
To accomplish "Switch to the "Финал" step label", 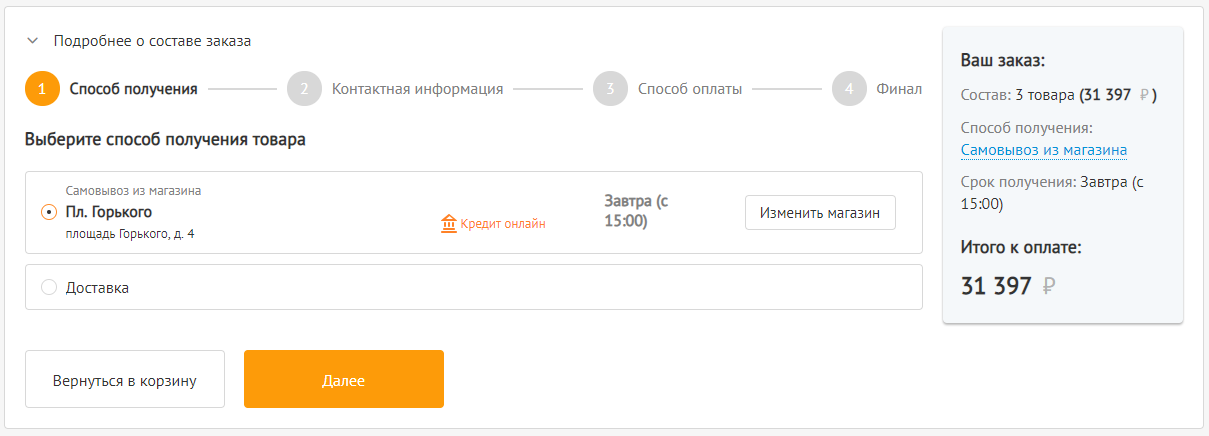I will [x=899, y=89].
